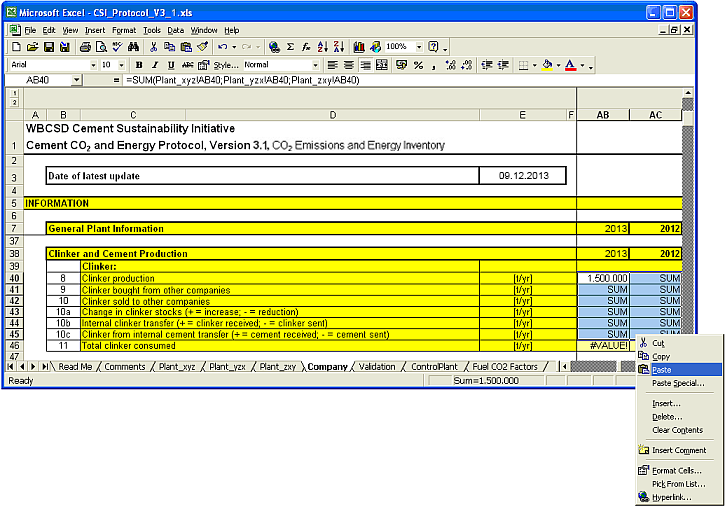Select Clear Contents in context menu
This screenshot has height=507, width=725.
coord(679,430)
